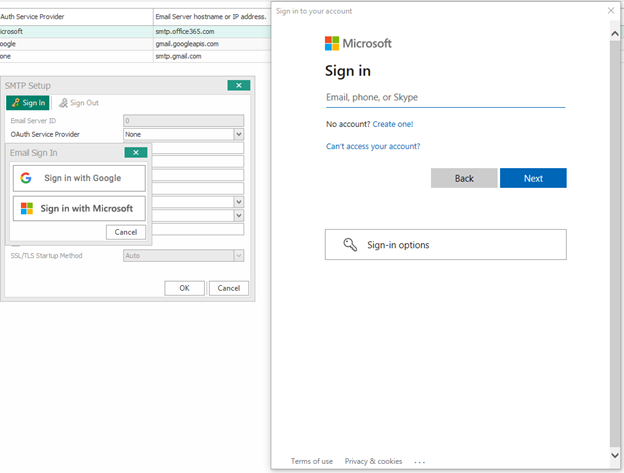Click the Email, phone, or Skype field
The width and height of the screenshot is (624, 473).
pos(445,98)
